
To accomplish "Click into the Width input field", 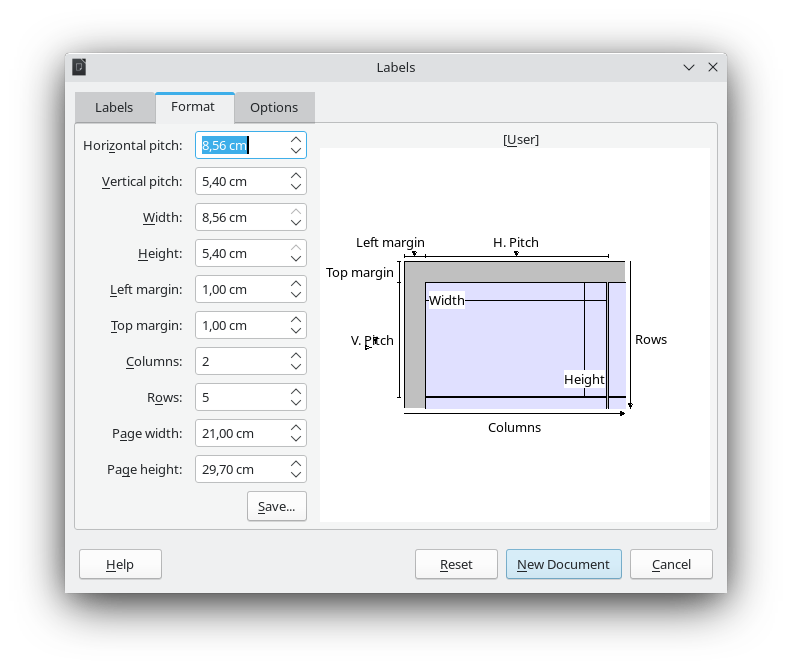I will [240, 218].
